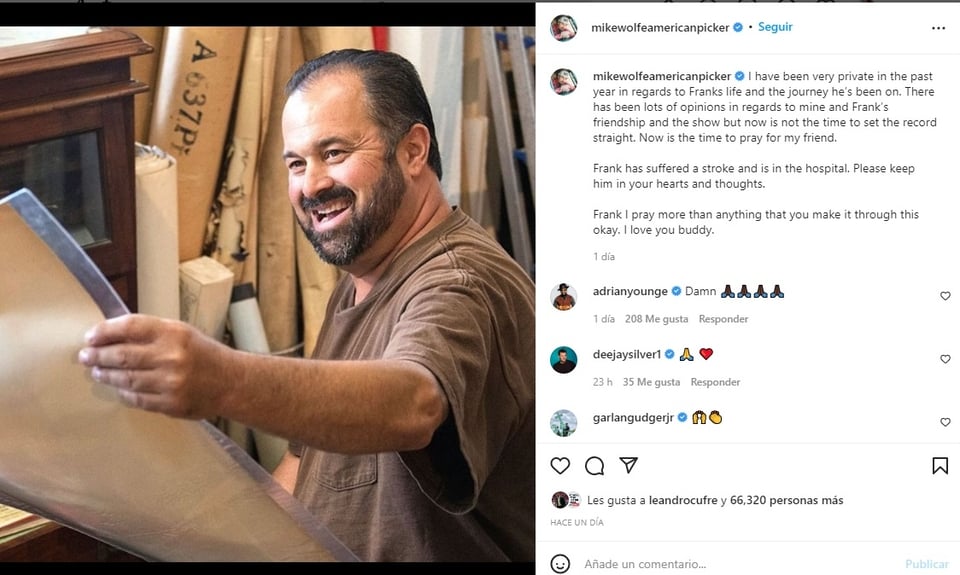
Task: Focus the Añade un comentario field
Action: [738, 563]
